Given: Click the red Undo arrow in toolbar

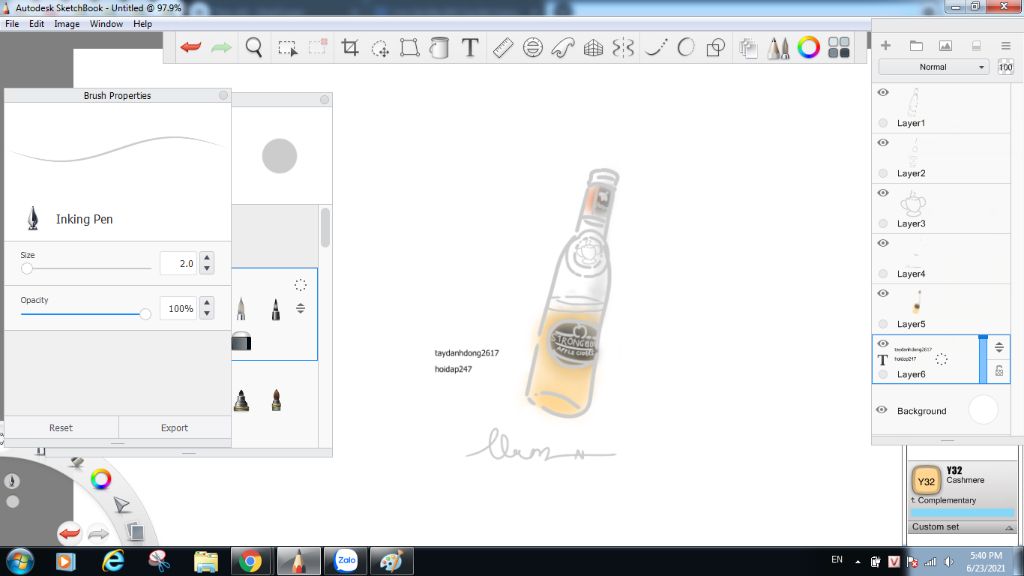Looking at the screenshot, I should (191, 47).
